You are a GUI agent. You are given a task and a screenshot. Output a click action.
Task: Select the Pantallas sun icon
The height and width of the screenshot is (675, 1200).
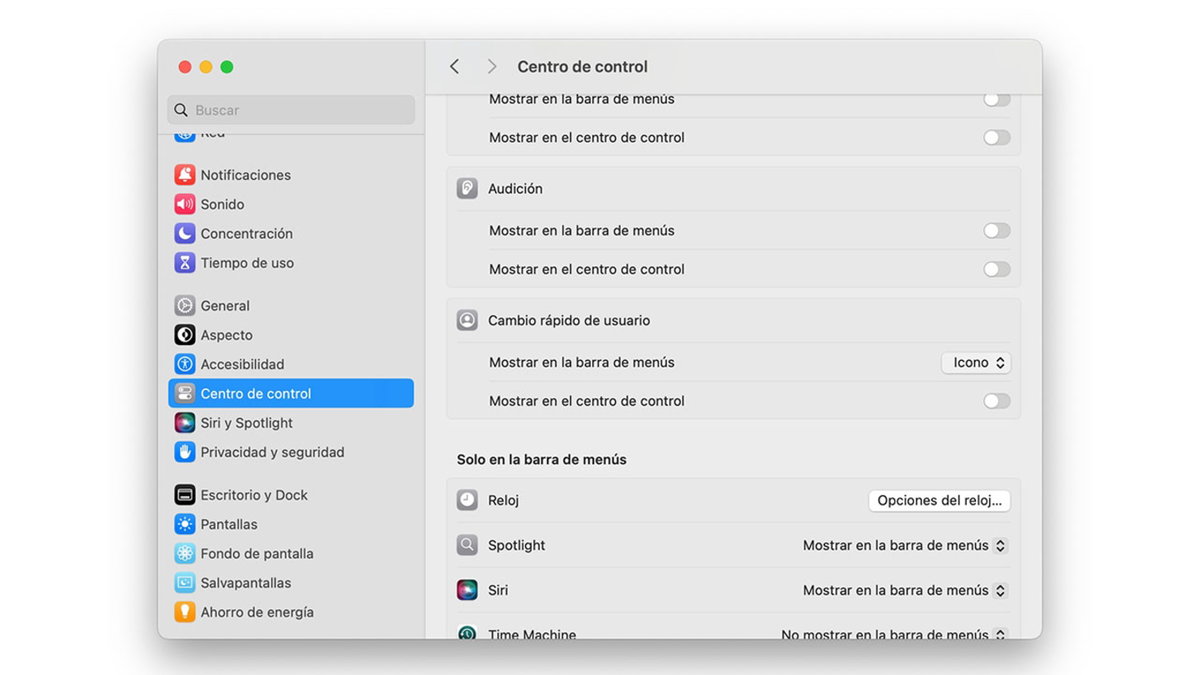tap(185, 524)
